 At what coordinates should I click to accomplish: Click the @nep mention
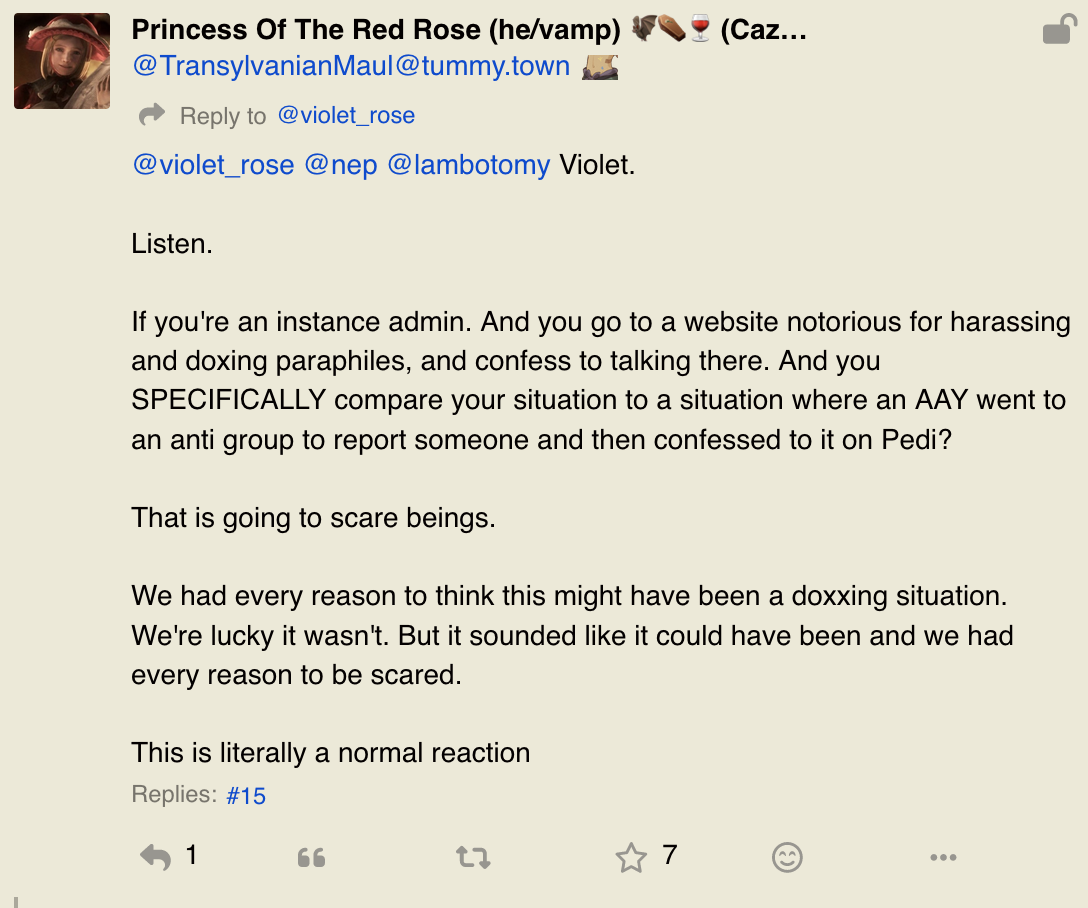pos(341,165)
